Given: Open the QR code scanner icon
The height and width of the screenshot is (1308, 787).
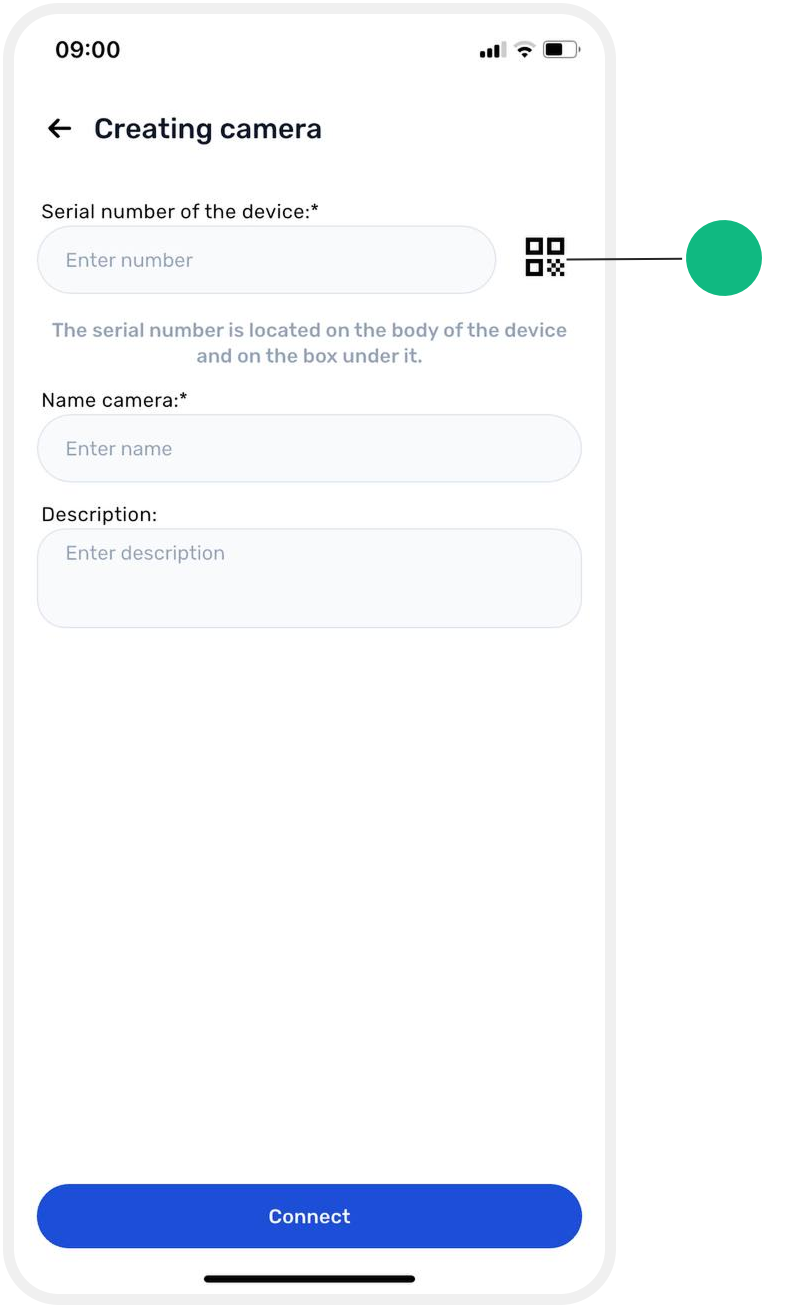Looking at the screenshot, I should [x=545, y=257].
